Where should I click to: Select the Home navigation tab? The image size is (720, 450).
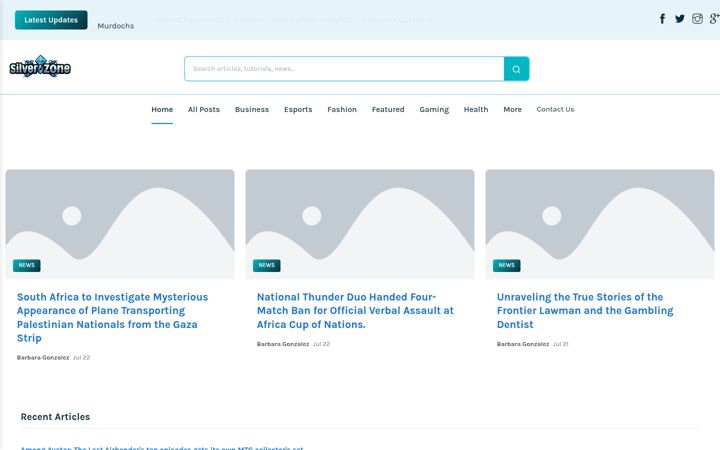click(x=162, y=109)
